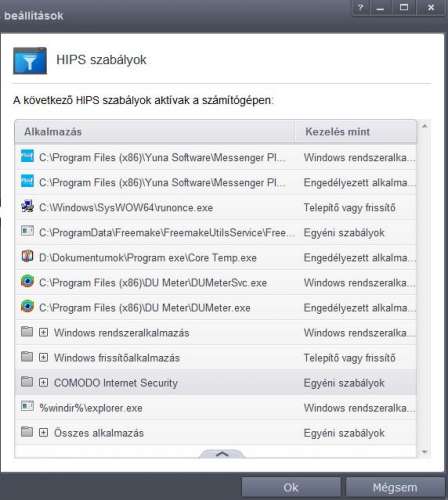This screenshot has width=448, height=500.
Task: Expand the COMODO Internet Security group
Action: pyautogui.click(x=43, y=382)
